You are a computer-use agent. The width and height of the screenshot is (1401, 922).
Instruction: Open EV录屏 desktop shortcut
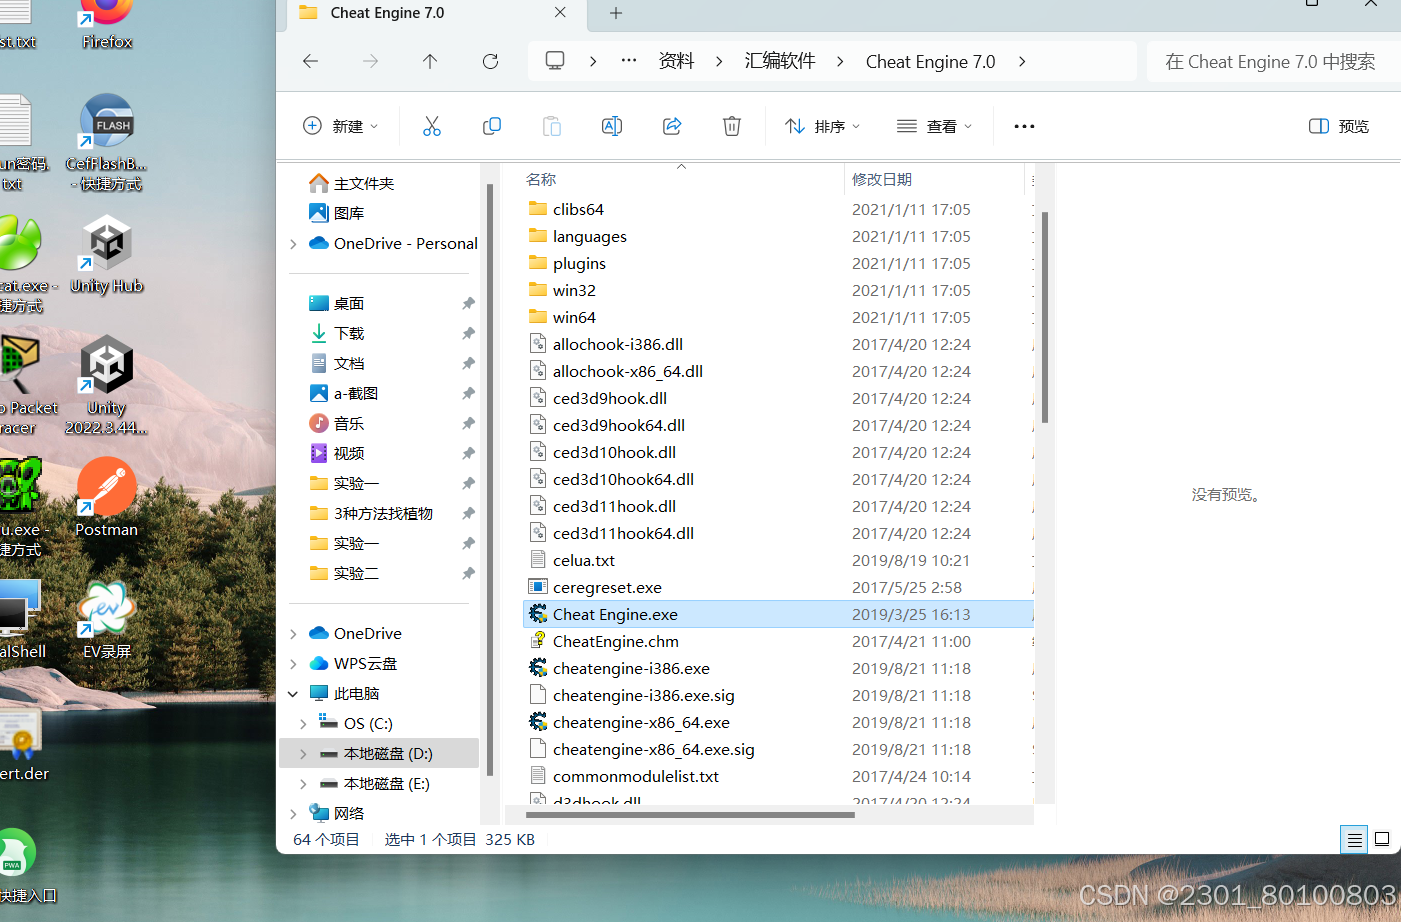coord(107,620)
